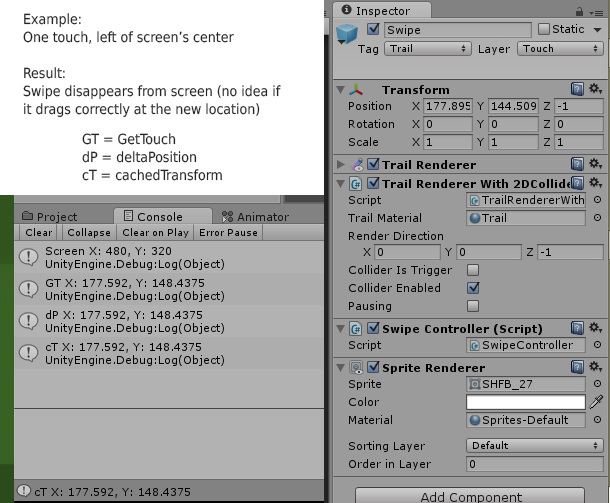Toggle the Error Pause button
This screenshot has width=610, height=503.
pos(228,233)
